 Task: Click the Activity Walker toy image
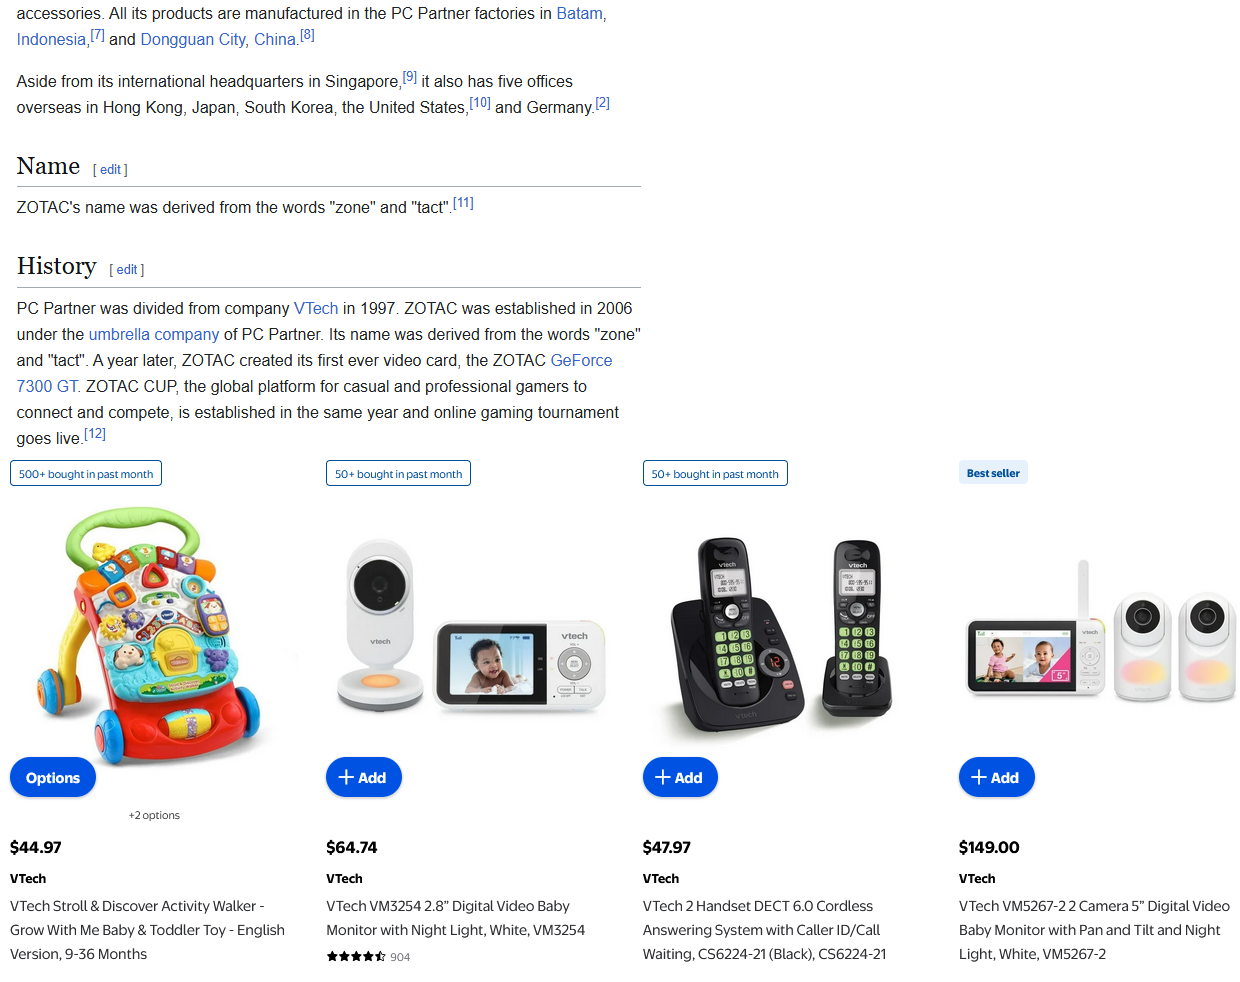coord(153,622)
